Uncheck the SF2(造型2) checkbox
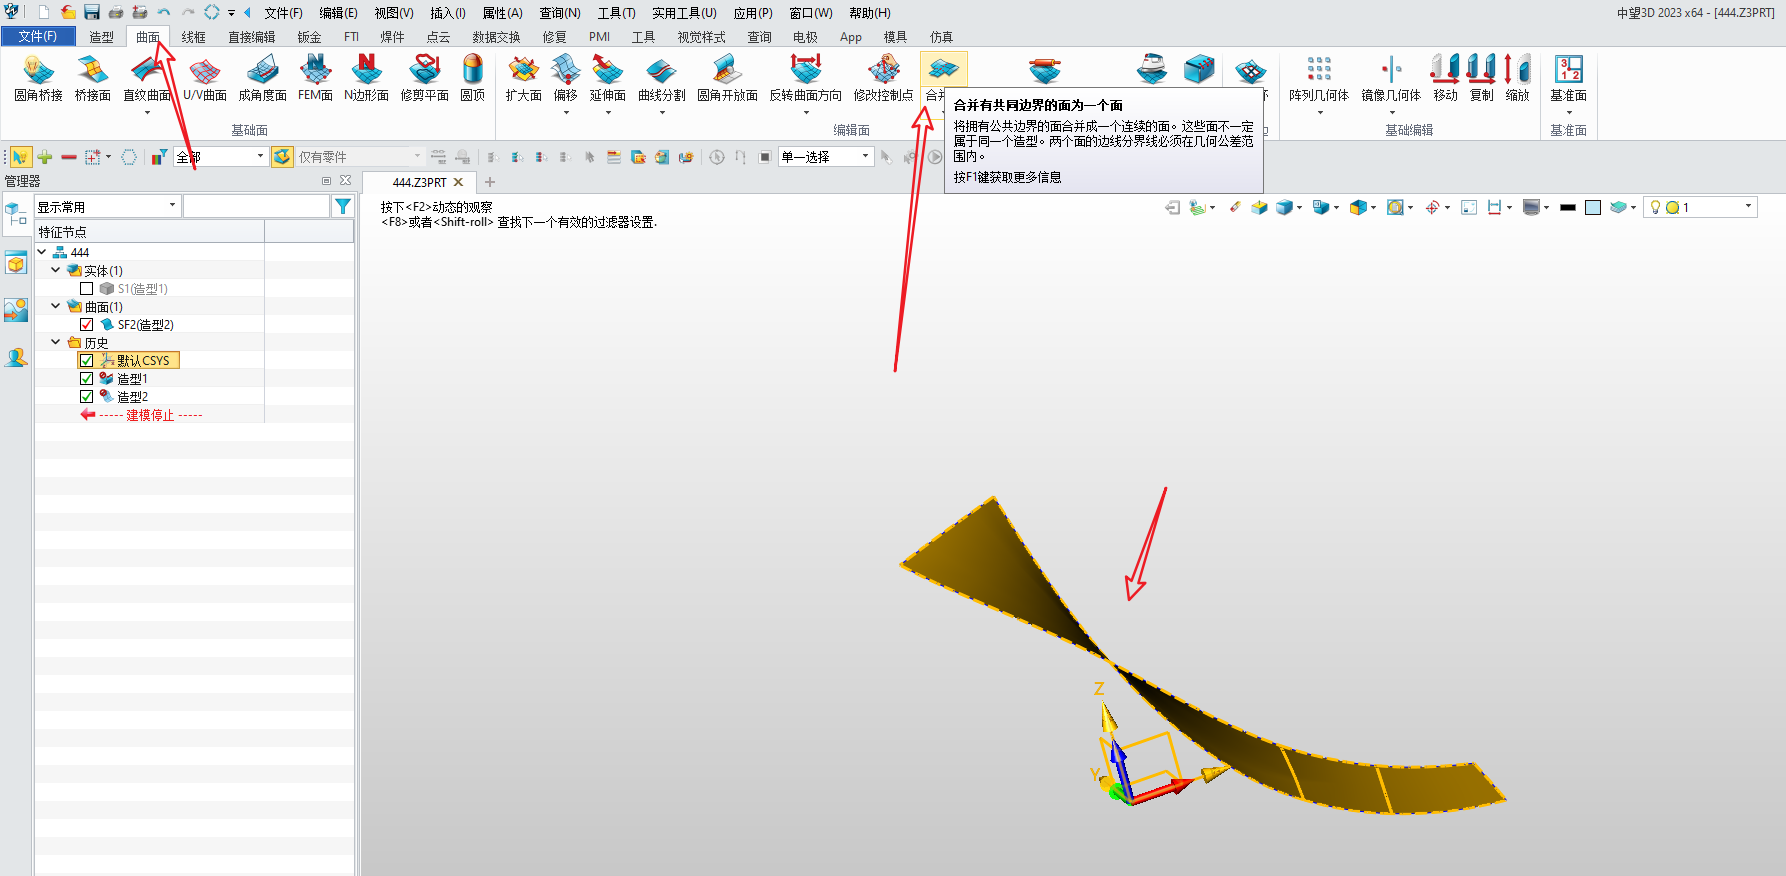 [87, 325]
